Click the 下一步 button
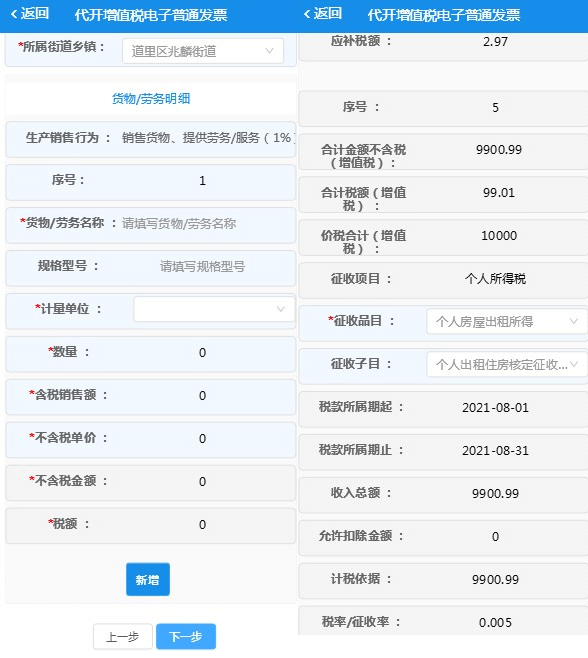 (186, 637)
